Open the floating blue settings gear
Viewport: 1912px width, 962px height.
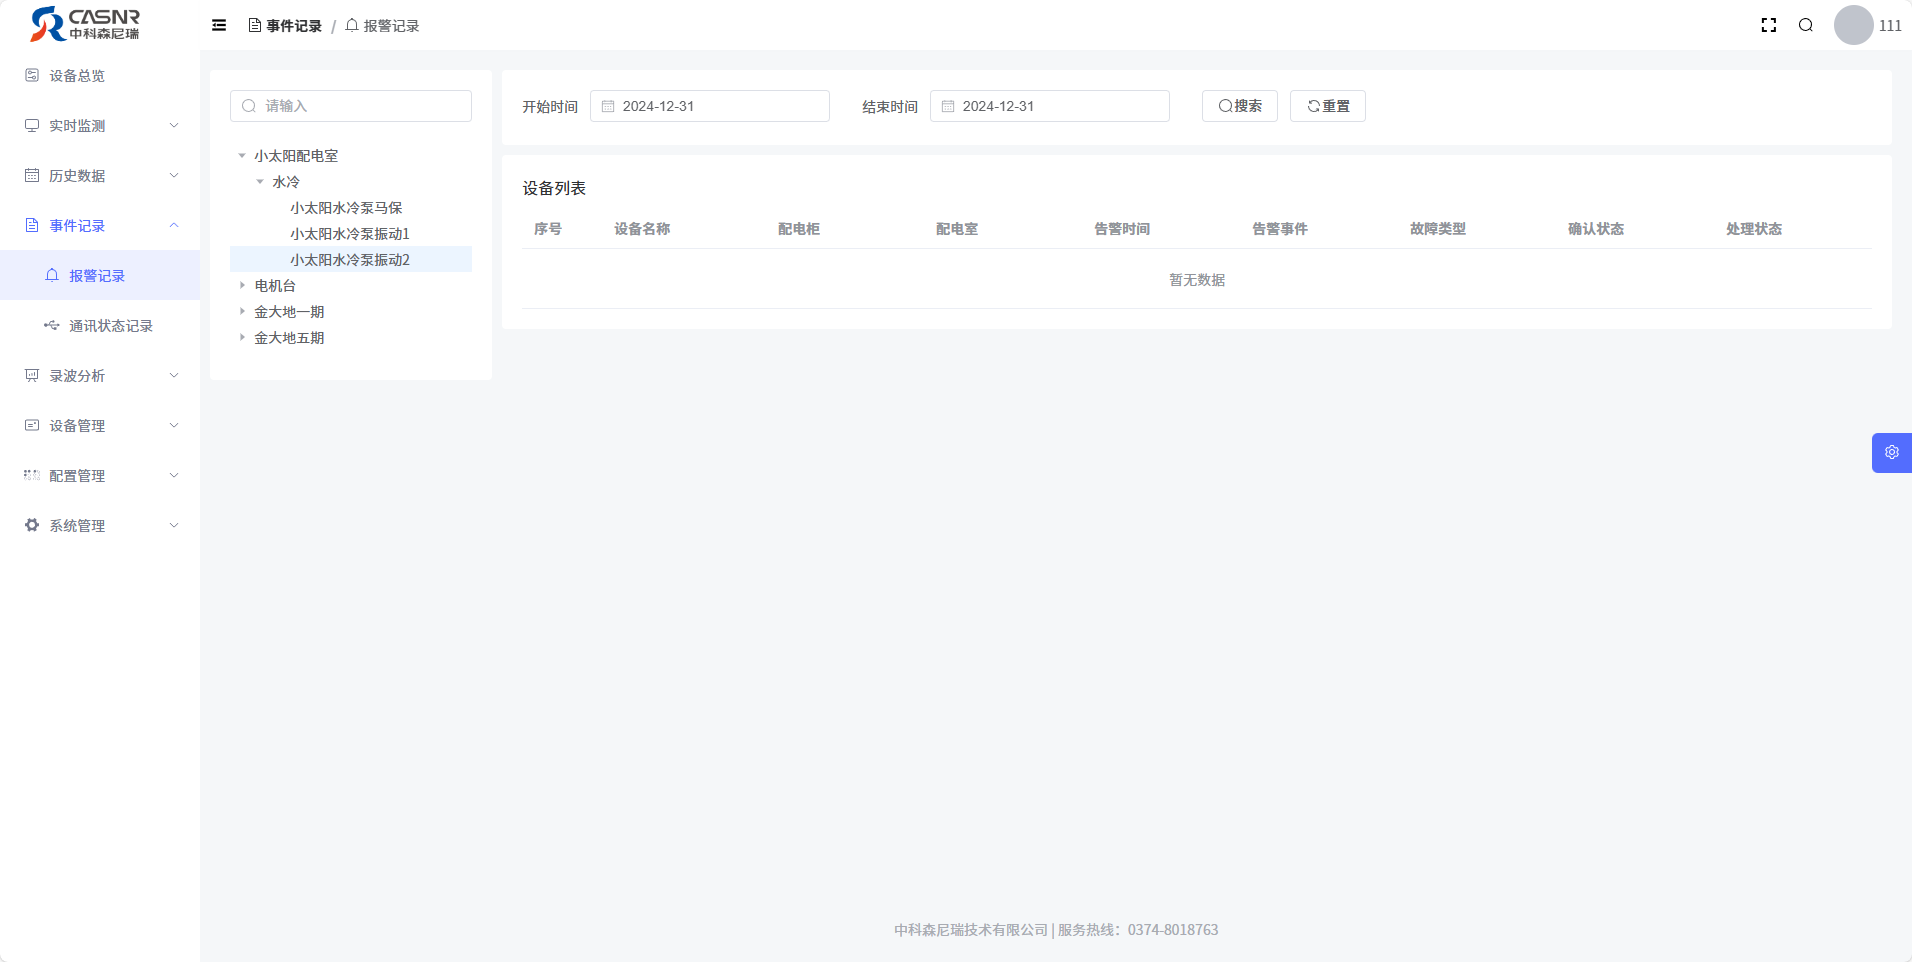point(1891,452)
